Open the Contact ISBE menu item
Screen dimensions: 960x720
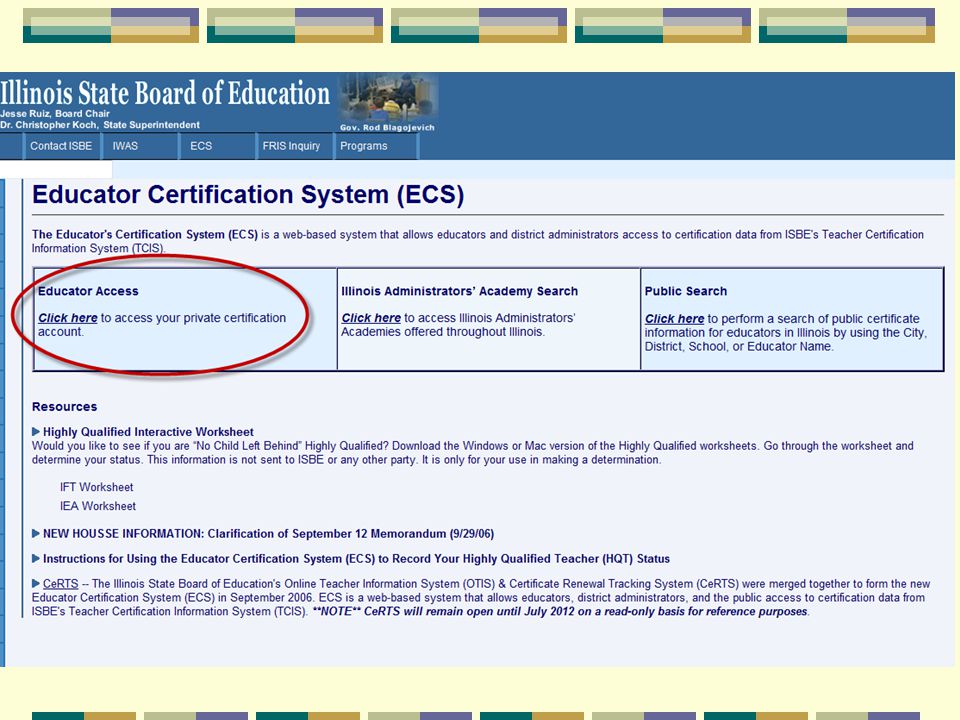point(61,146)
